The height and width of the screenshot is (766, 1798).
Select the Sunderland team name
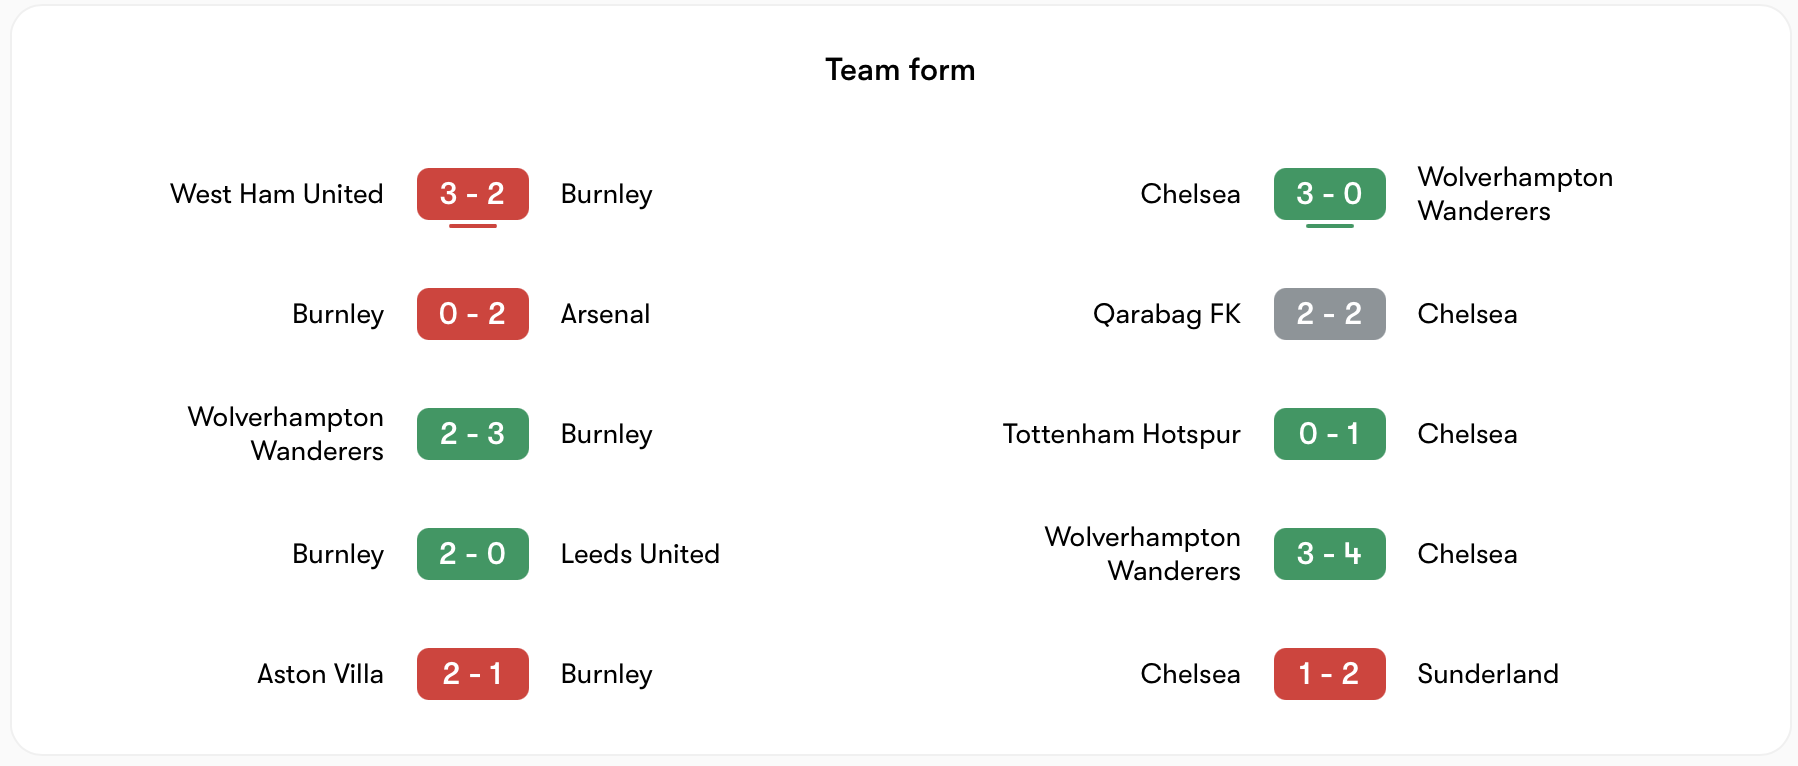pos(1488,674)
